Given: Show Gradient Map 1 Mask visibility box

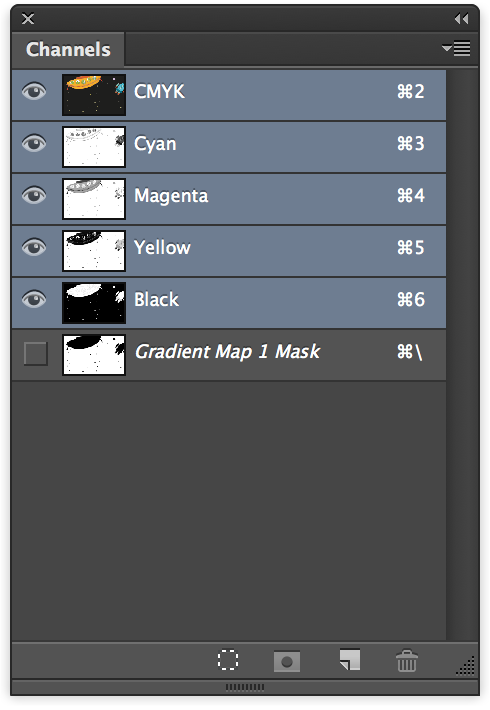Looking at the screenshot, I should click(x=36, y=354).
